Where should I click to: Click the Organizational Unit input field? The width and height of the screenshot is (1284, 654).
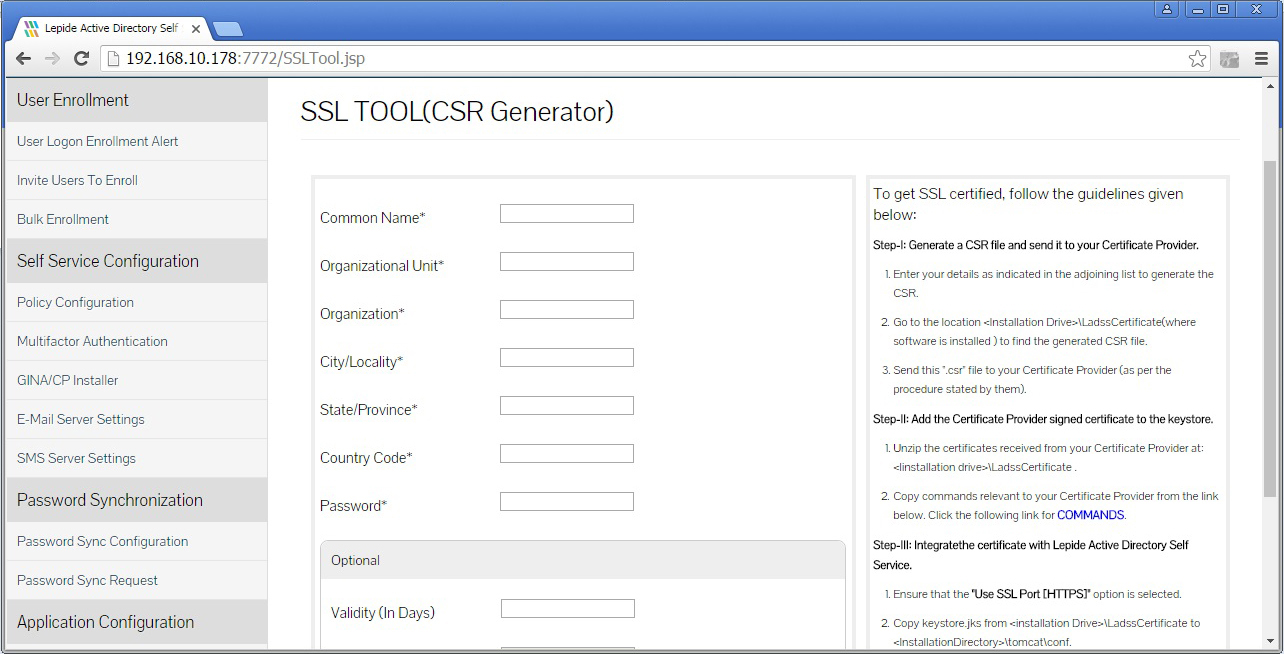click(567, 261)
